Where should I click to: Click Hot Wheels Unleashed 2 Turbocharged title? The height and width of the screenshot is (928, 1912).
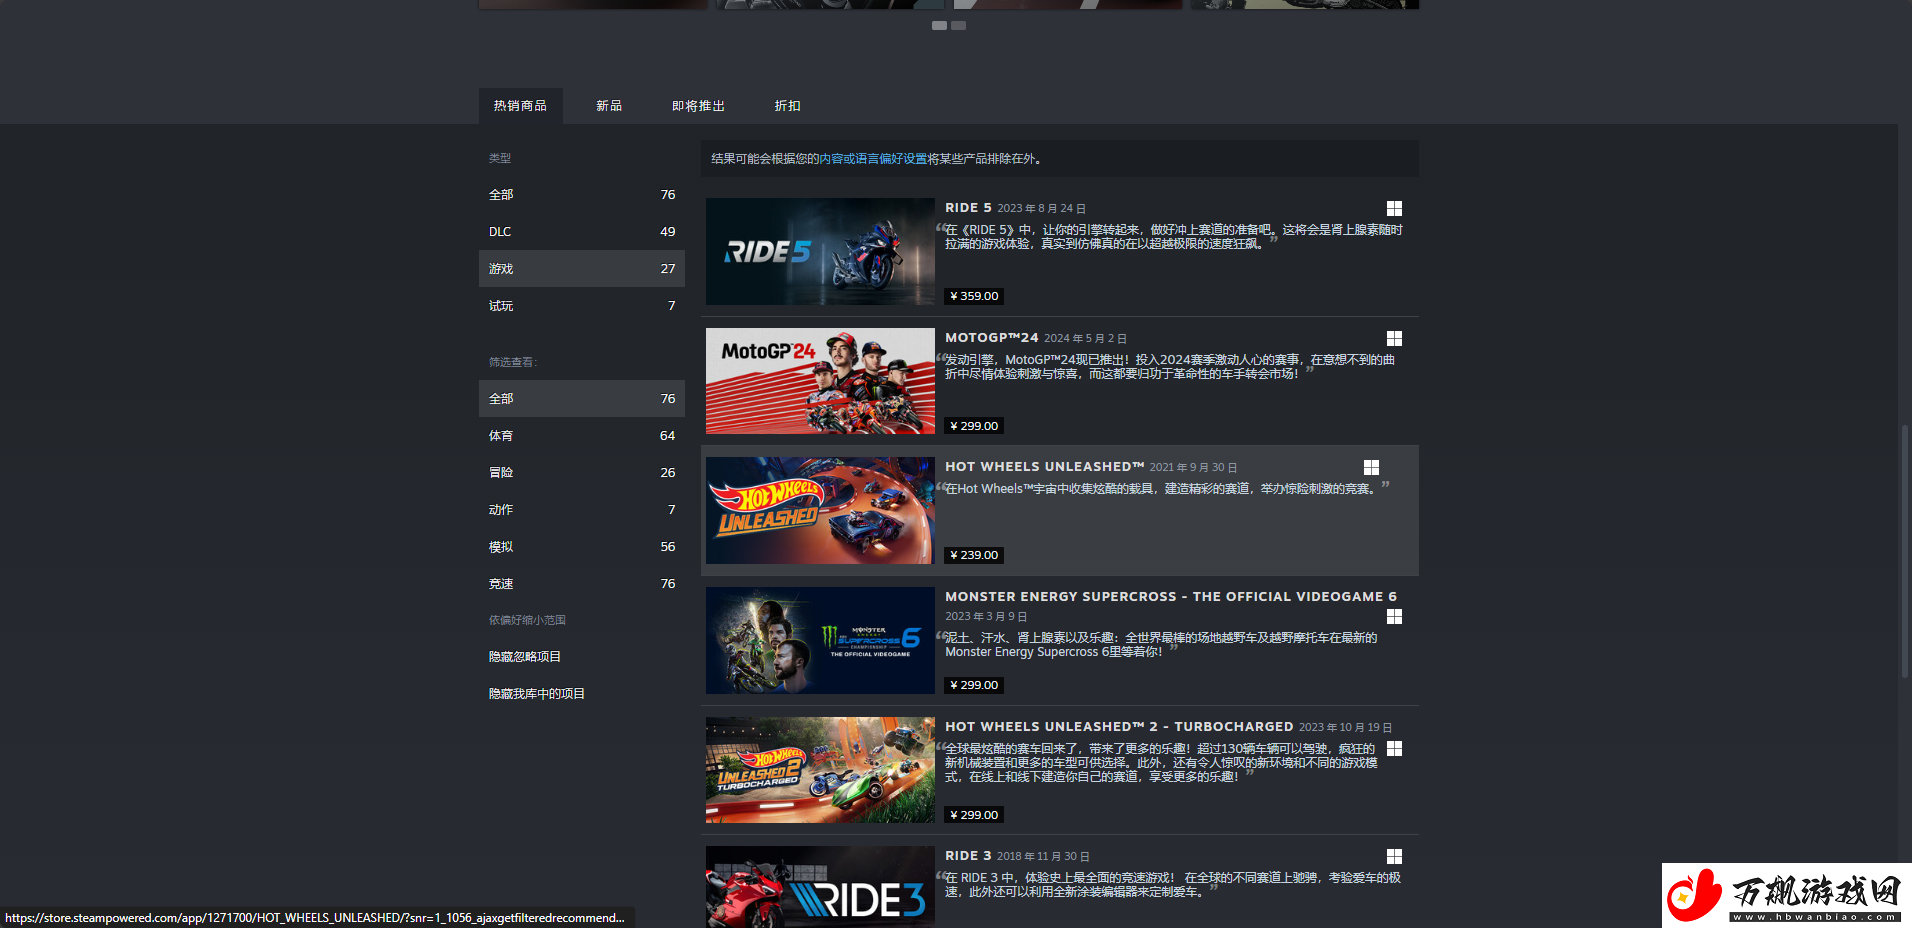[1119, 727]
